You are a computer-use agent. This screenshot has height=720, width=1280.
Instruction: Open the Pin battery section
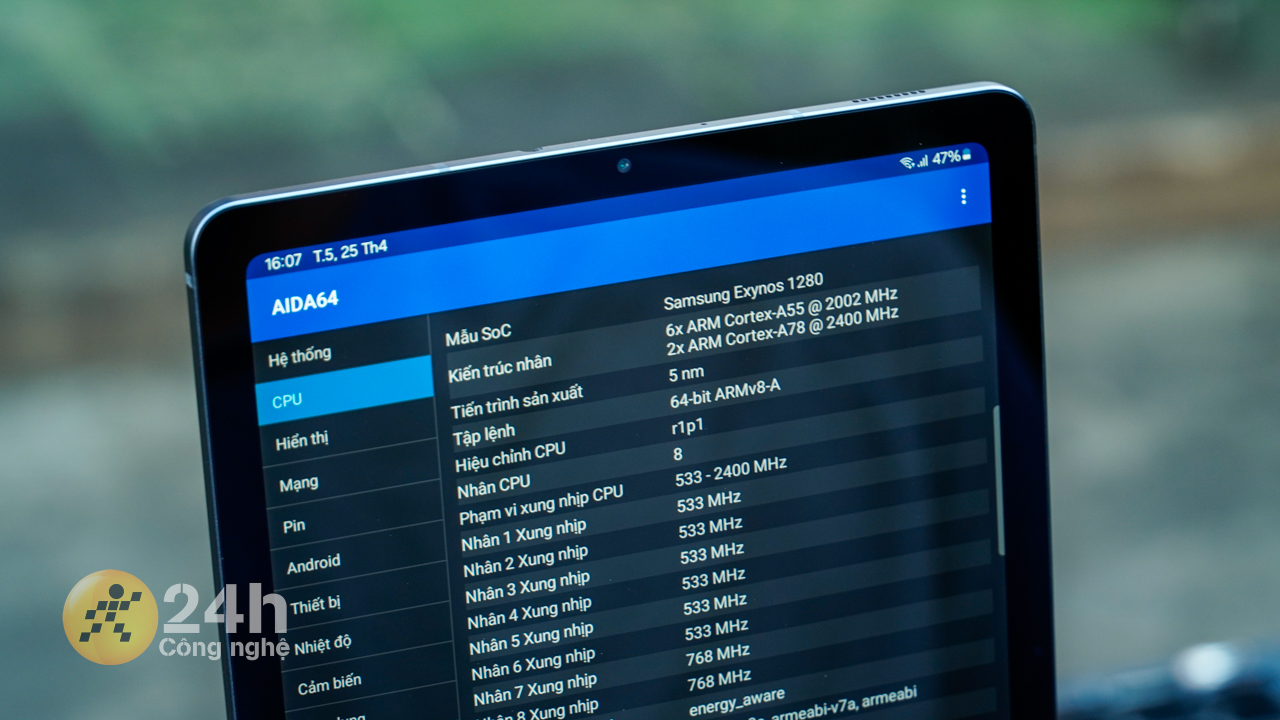coord(294,526)
